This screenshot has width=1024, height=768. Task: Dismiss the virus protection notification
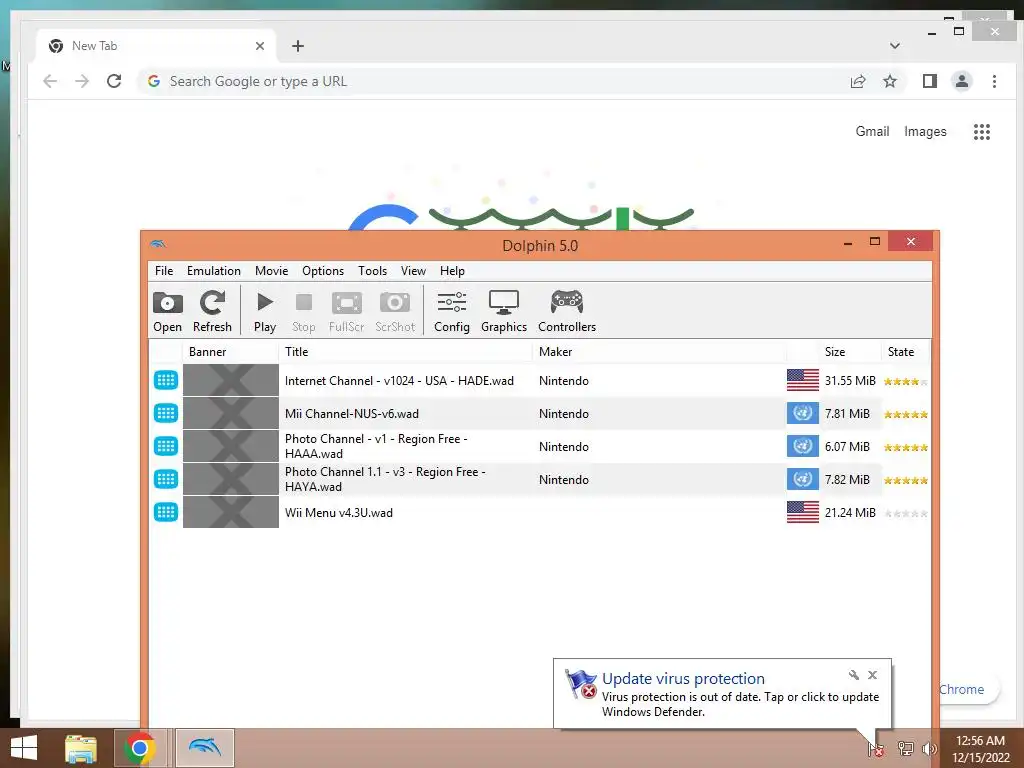coord(872,675)
